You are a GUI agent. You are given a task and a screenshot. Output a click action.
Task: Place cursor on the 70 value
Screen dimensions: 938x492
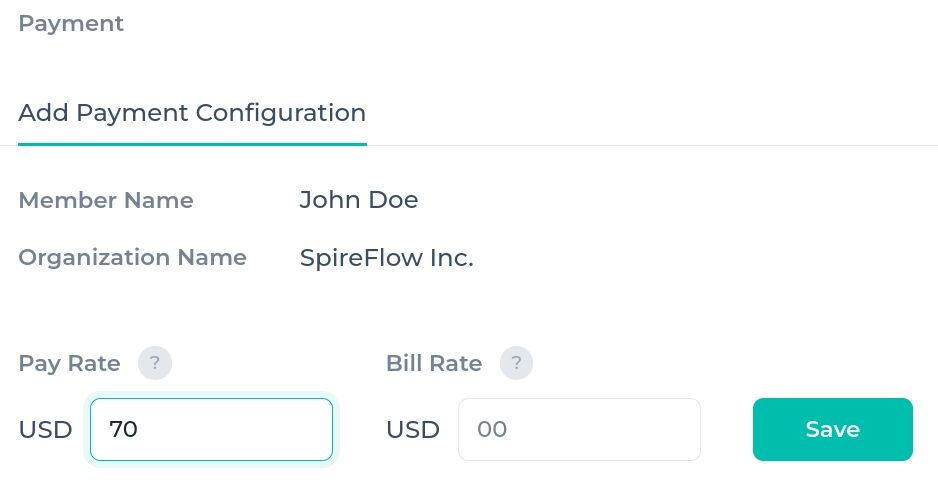[x=124, y=429]
